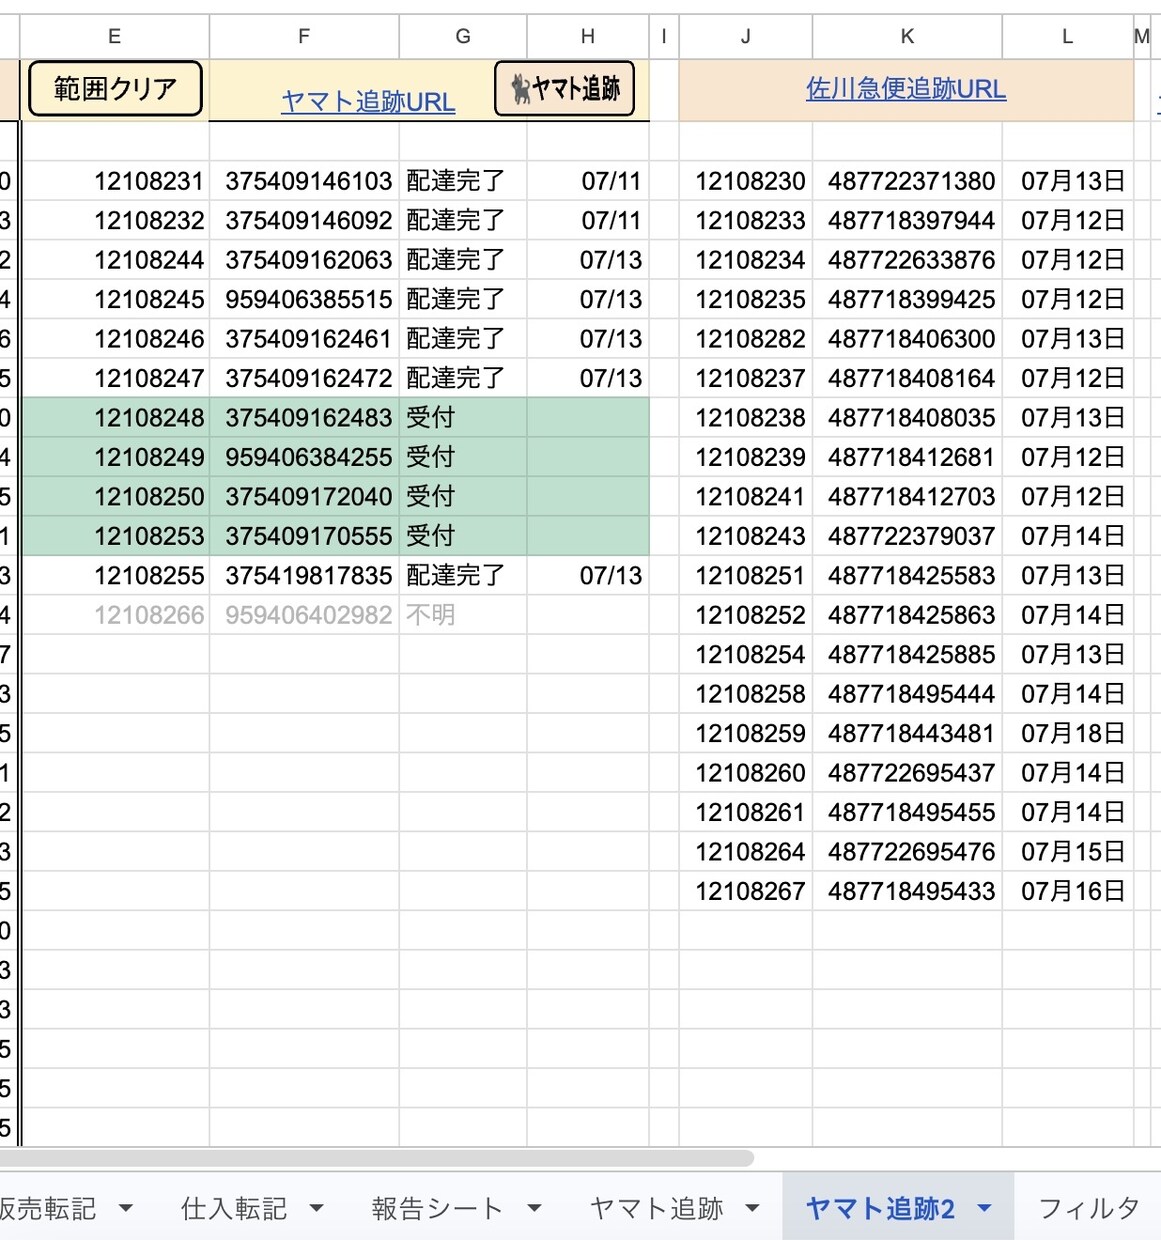Open the ヤマト追跡 tab dropdown arrow
The image size is (1161, 1240).
coord(752,1208)
